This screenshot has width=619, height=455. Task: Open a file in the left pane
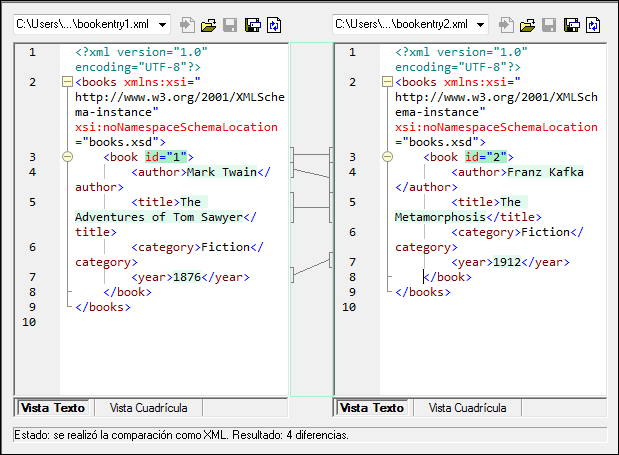(208, 23)
